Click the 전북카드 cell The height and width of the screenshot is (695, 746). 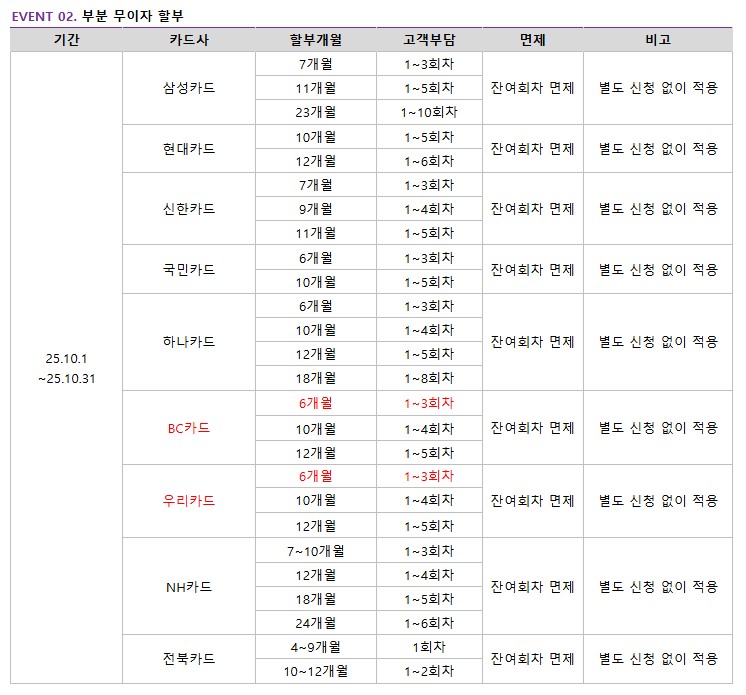(x=189, y=659)
